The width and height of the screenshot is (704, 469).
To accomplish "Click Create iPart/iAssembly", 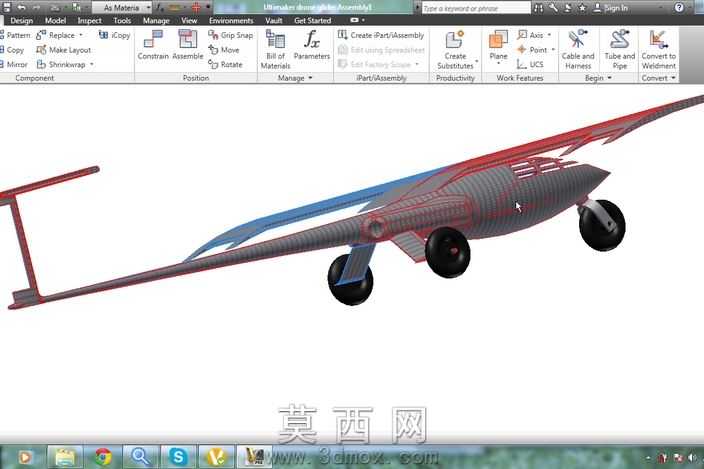I will 381,35.
